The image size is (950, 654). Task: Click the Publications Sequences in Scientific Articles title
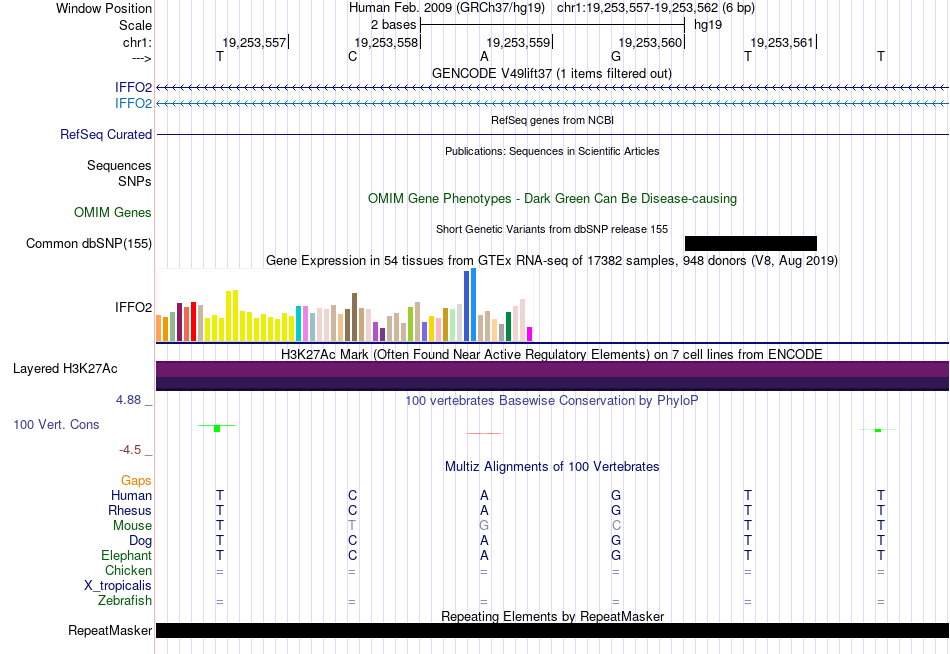[552, 151]
